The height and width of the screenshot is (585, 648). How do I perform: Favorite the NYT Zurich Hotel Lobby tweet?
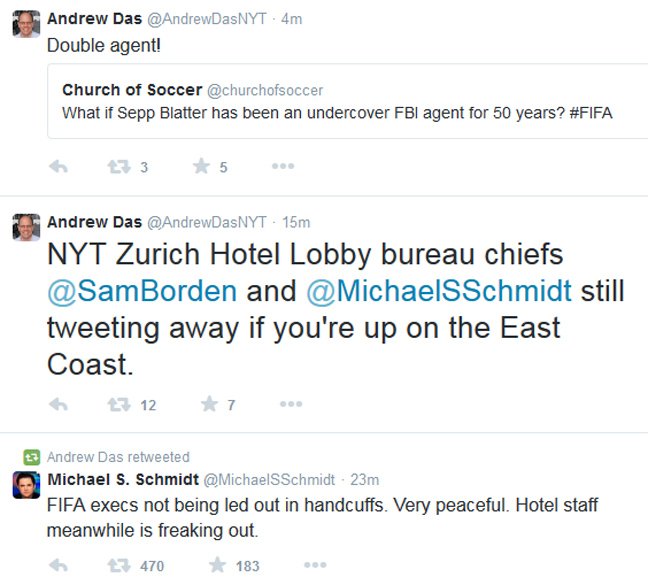[x=209, y=404]
